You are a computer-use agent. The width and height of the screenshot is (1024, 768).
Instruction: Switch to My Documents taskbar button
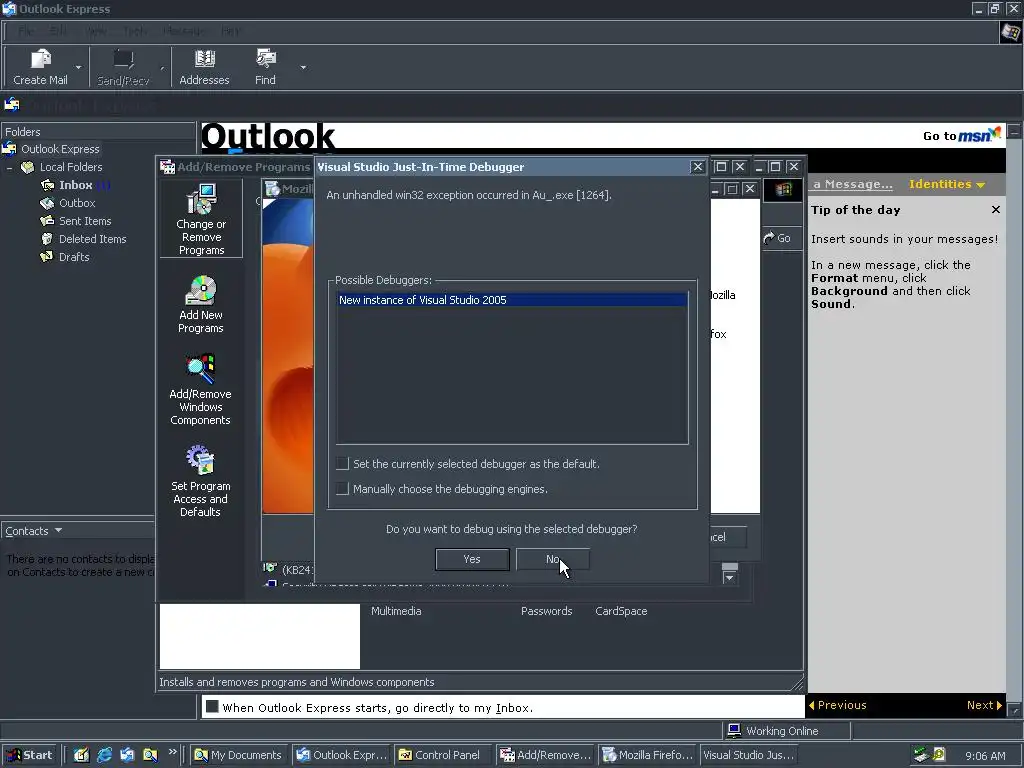[x=239, y=755]
